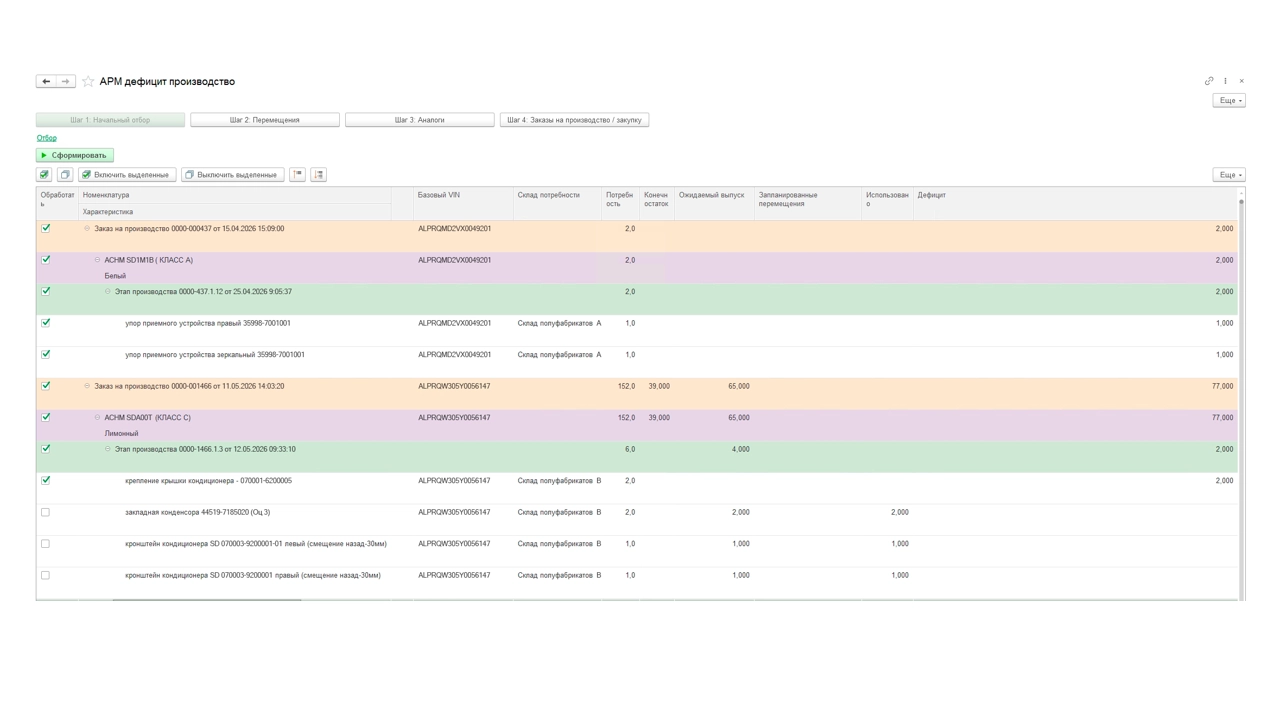Switch to Шаг 2: Перемещения

[x=265, y=120]
